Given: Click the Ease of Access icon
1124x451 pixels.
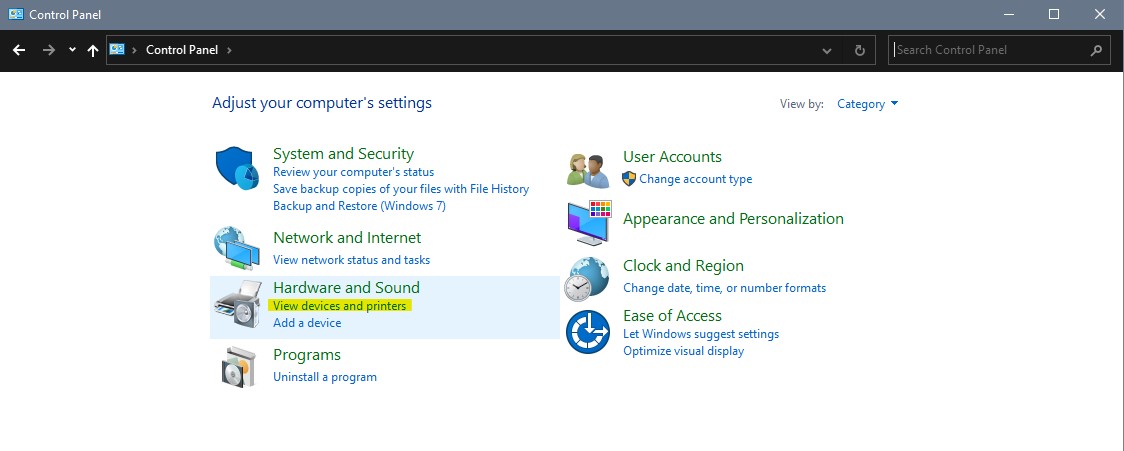Looking at the screenshot, I should click(x=588, y=332).
